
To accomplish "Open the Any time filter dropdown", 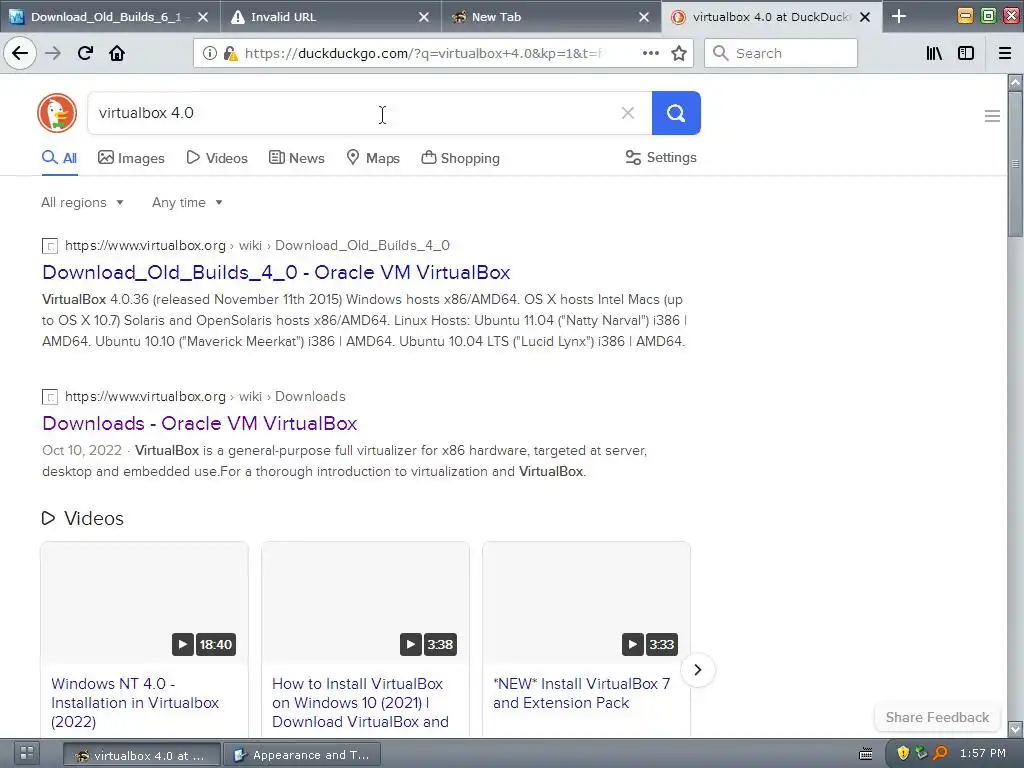I will coord(187,202).
